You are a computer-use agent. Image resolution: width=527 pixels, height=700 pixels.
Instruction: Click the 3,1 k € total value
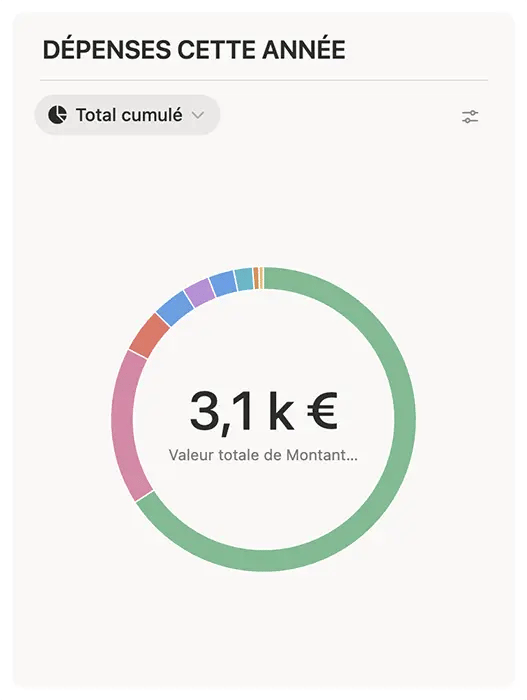264,411
